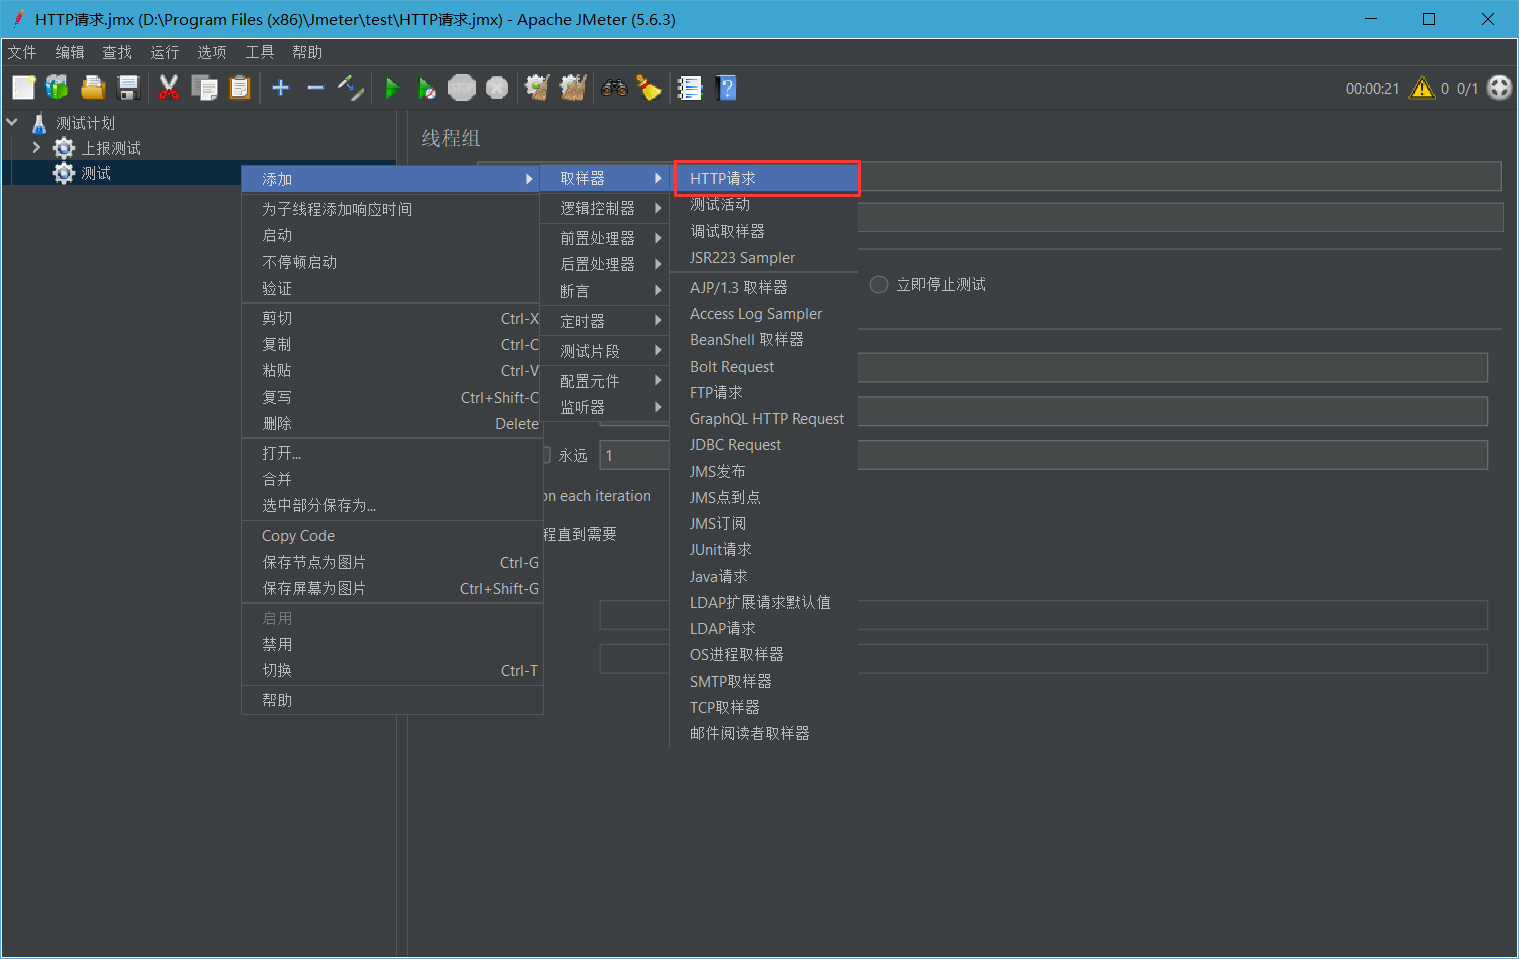
Task: Choose JSR223 Sampler from the list
Action: pos(764,258)
